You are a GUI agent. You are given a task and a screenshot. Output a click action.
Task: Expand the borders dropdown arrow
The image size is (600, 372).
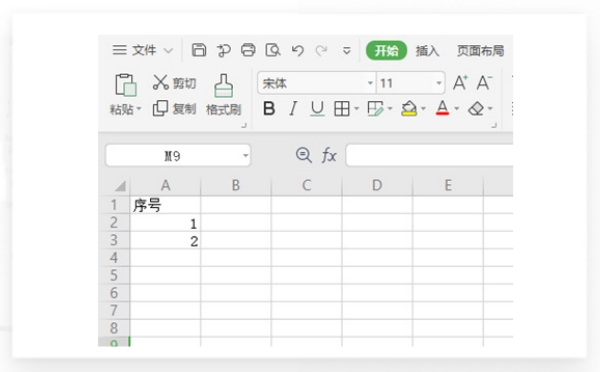(x=357, y=109)
